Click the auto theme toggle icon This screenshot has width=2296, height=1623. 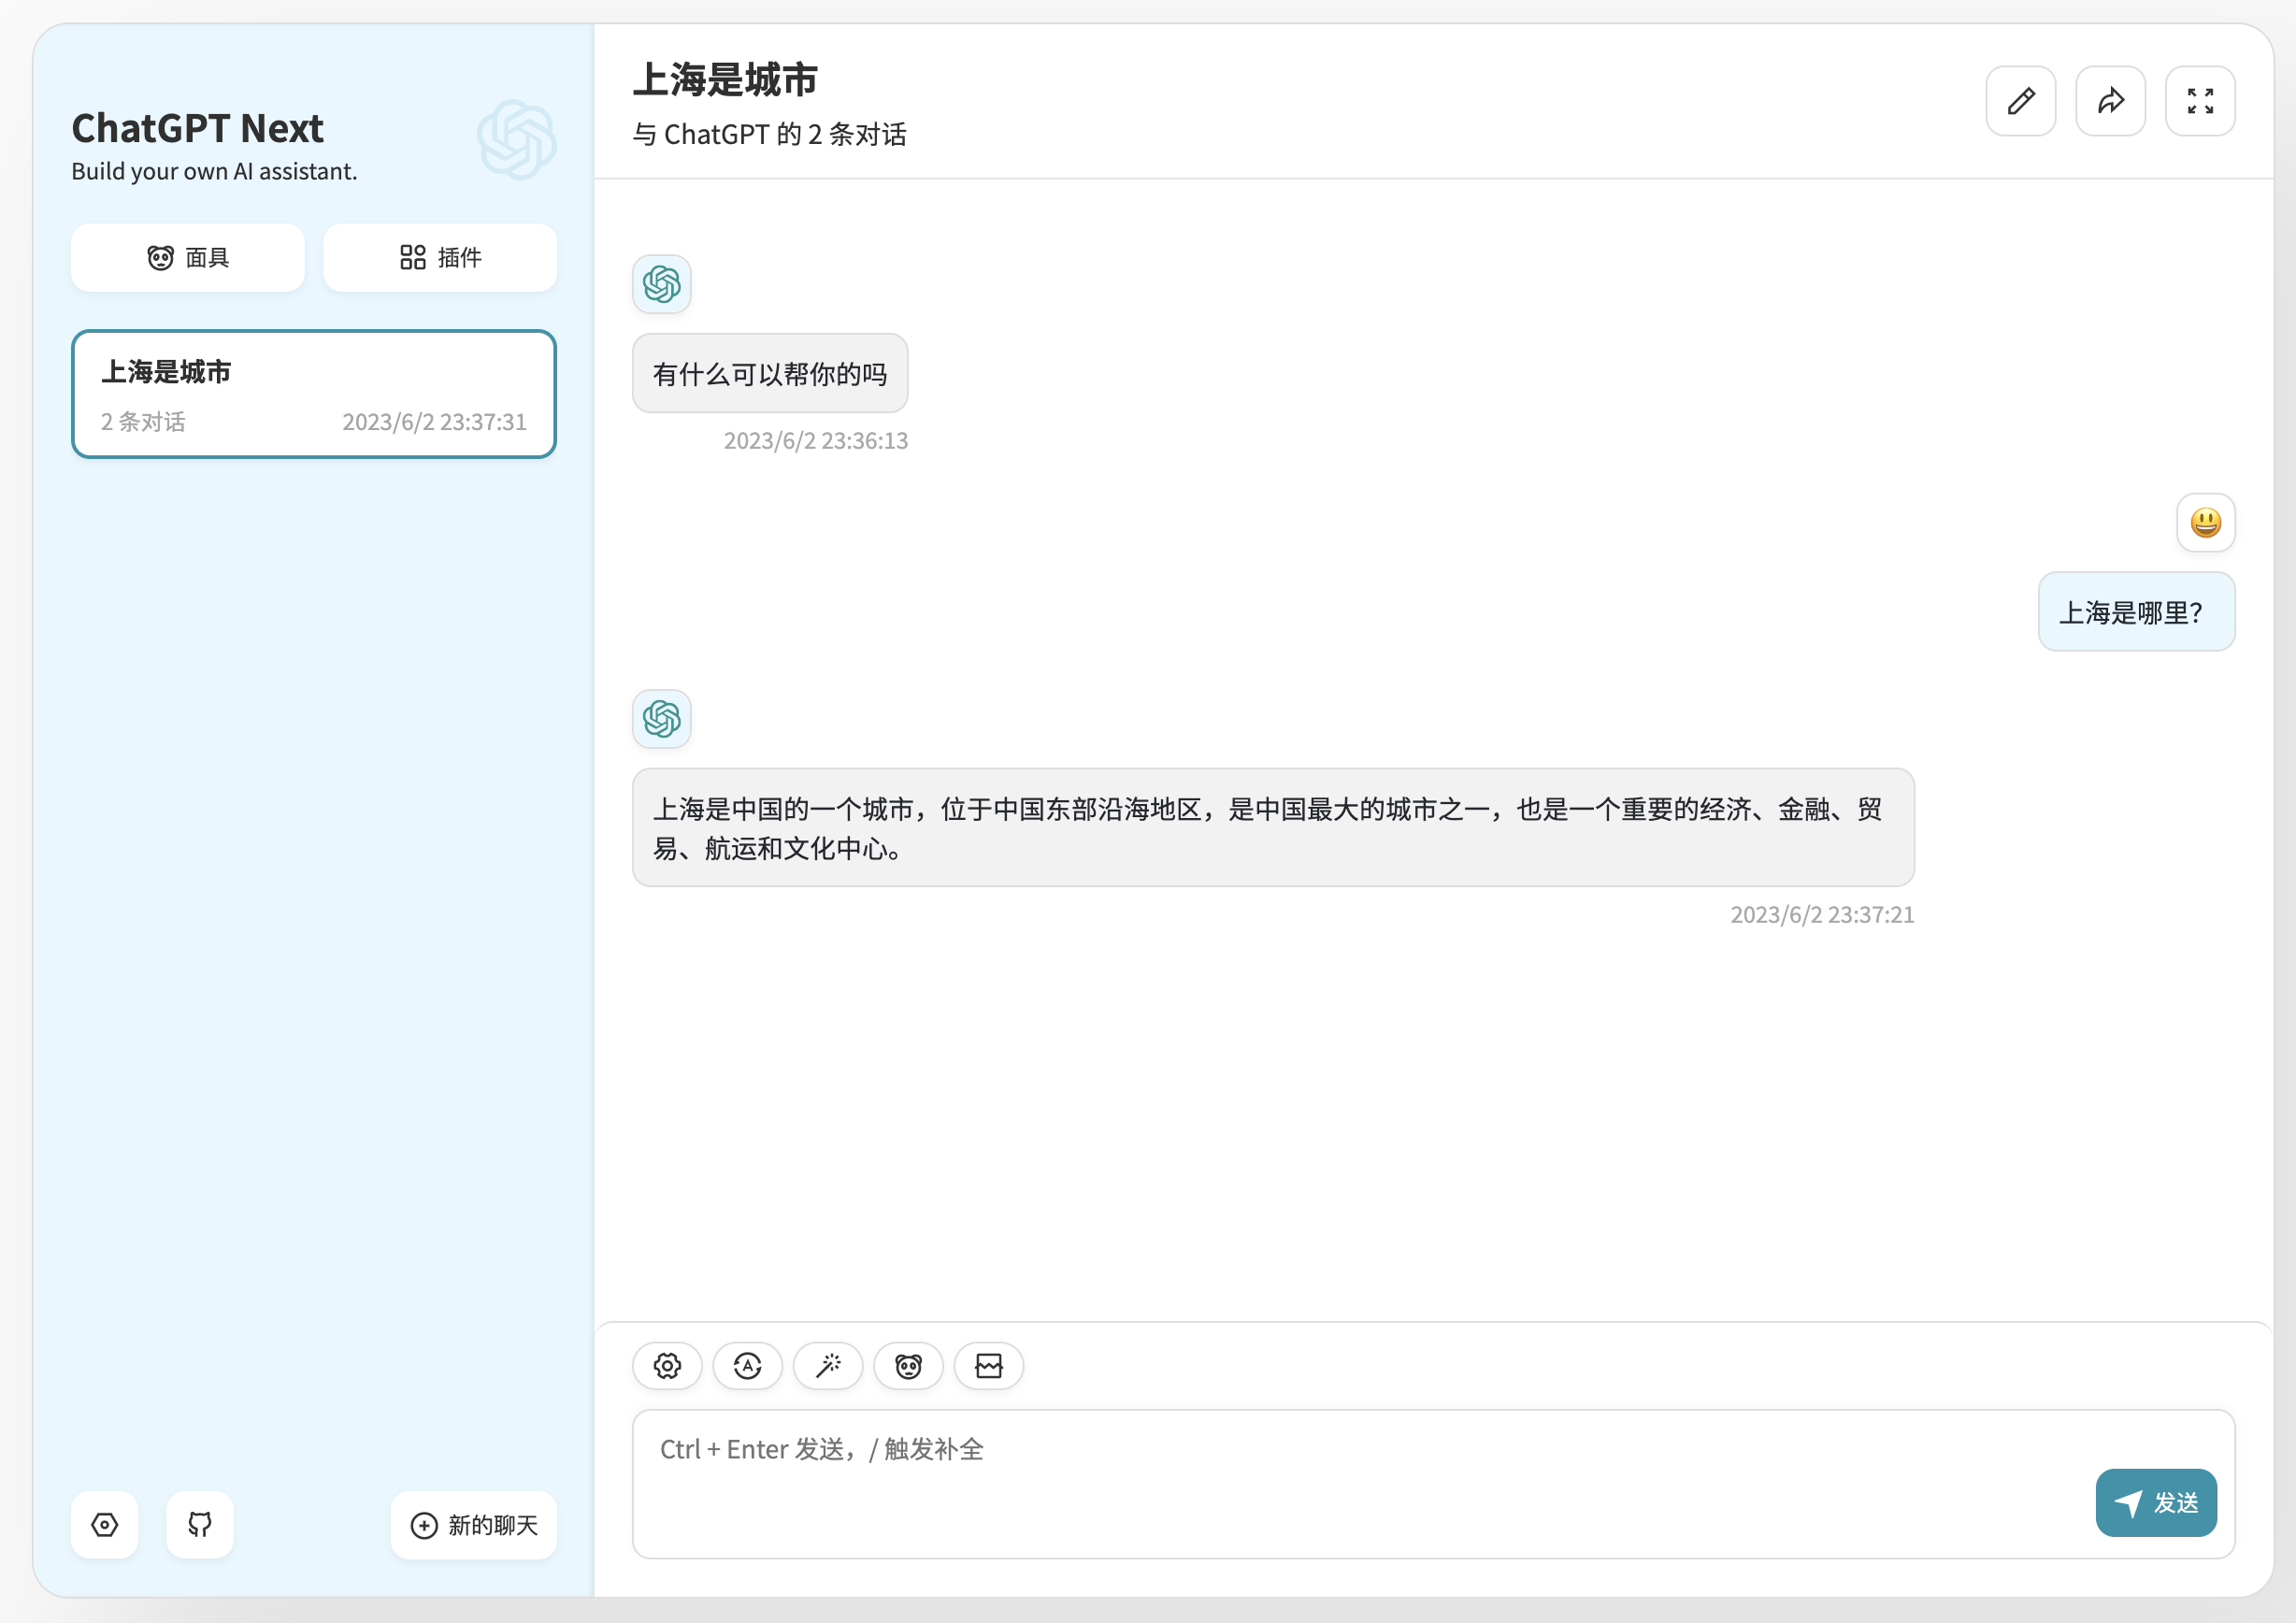coord(747,1366)
